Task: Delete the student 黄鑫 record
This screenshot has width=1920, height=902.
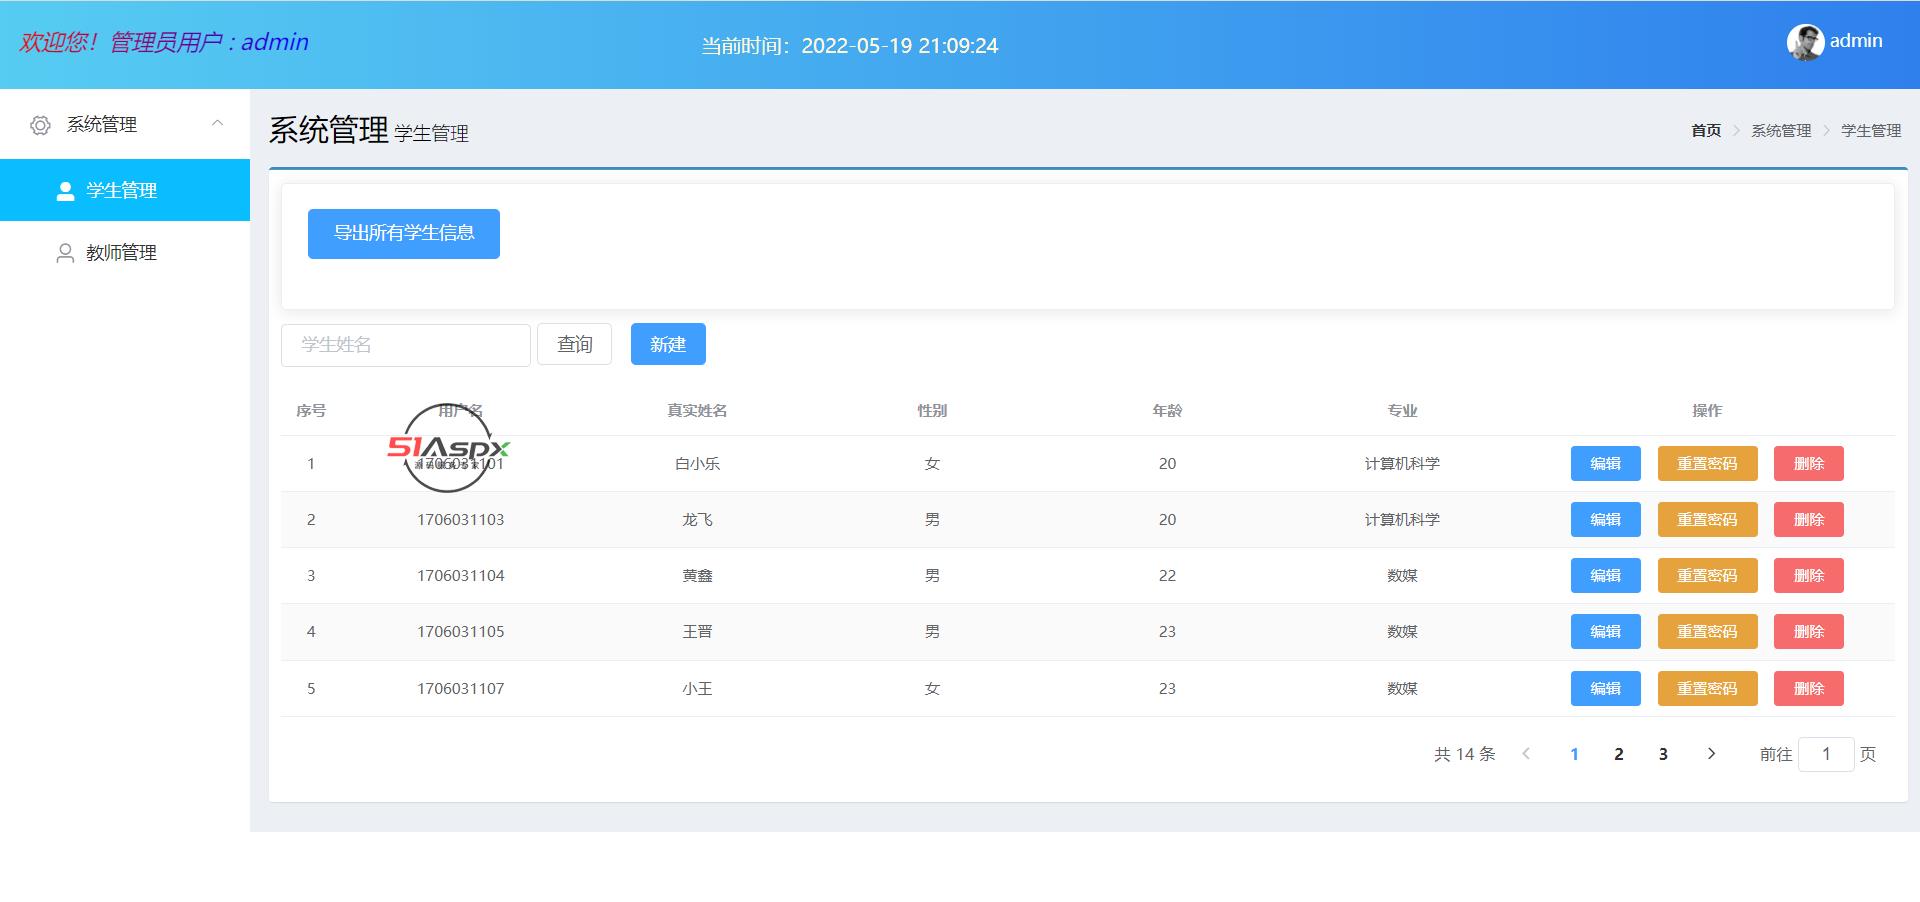Action: tap(1808, 576)
